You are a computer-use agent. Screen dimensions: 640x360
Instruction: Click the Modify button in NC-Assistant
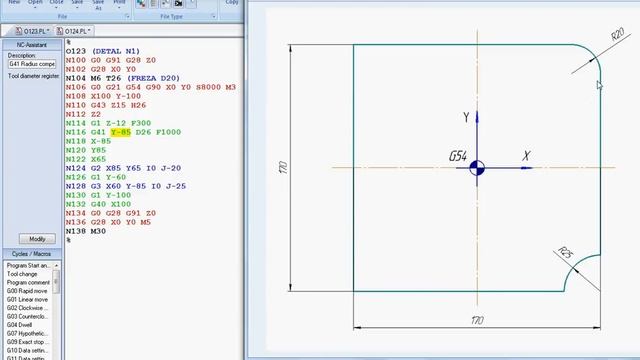(x=37, y=239)
